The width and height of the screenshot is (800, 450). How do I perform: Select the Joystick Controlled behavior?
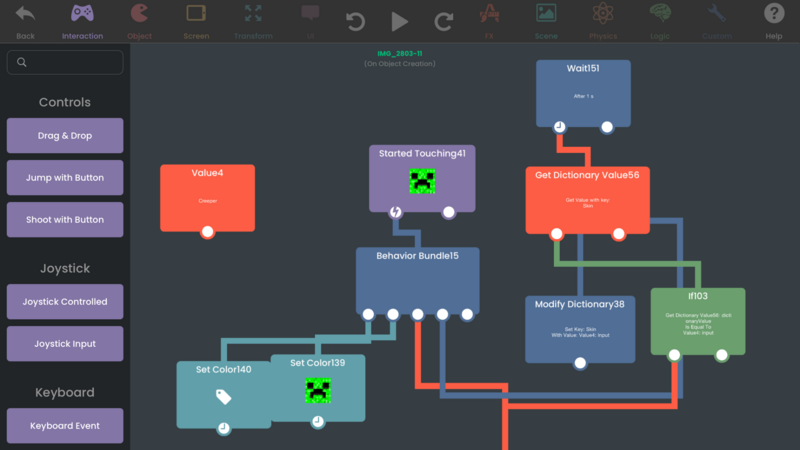click(x=65, y=302)
